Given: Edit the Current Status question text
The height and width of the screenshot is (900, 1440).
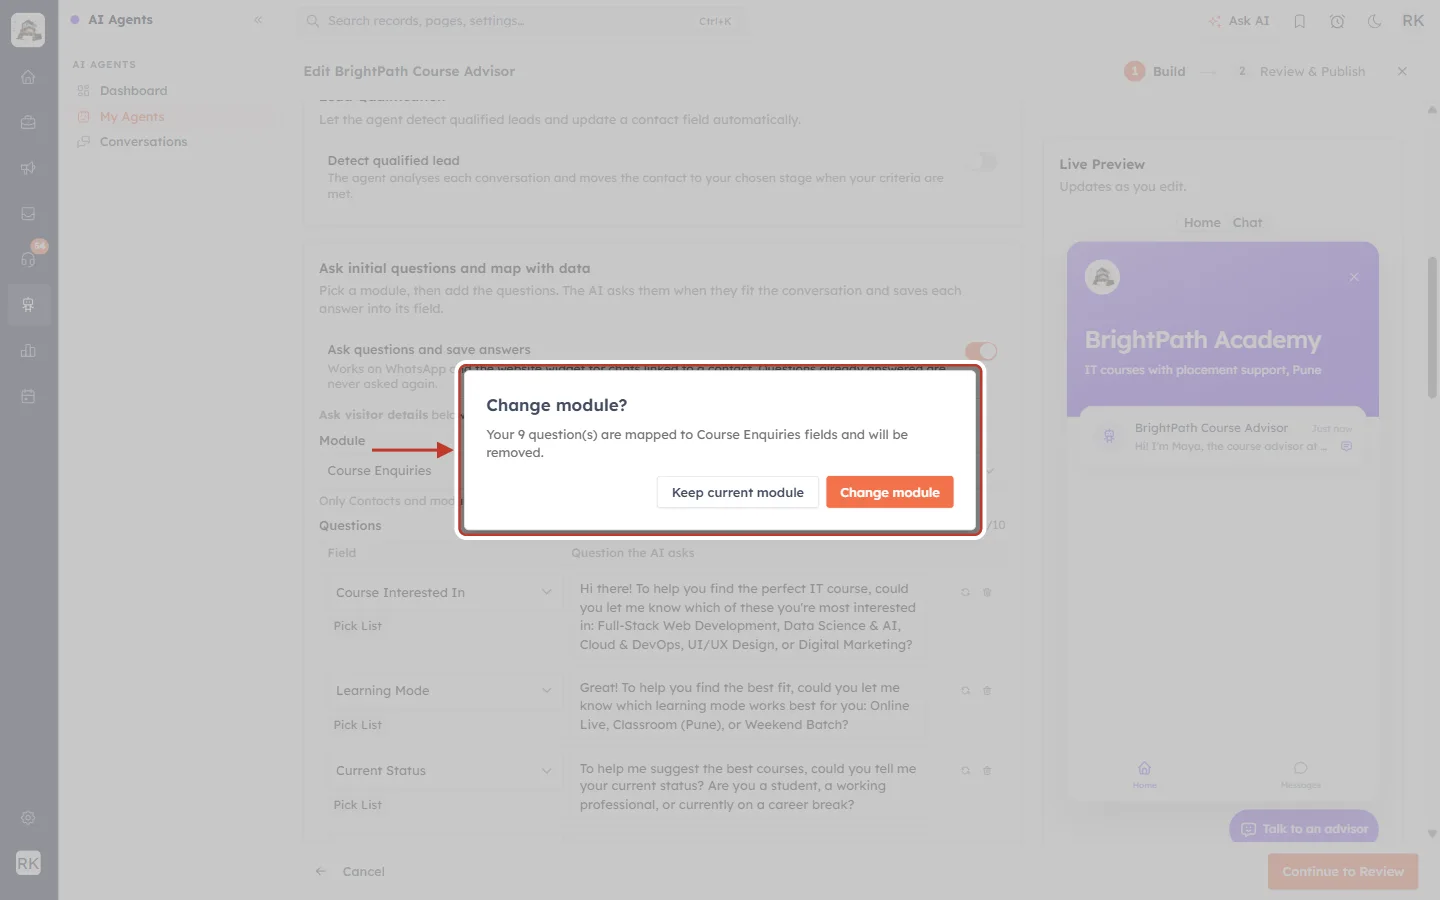Looking at the screenshot, I should pos(748,786).
